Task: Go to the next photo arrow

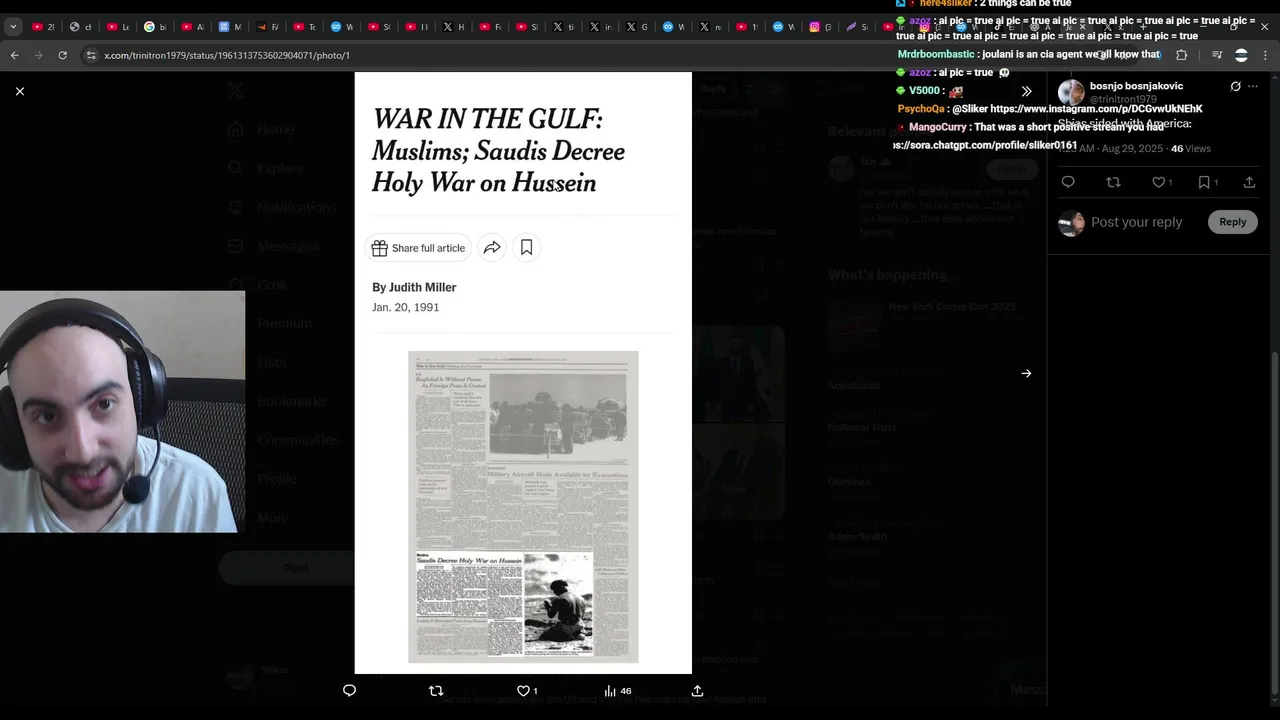Action: 1026,373
